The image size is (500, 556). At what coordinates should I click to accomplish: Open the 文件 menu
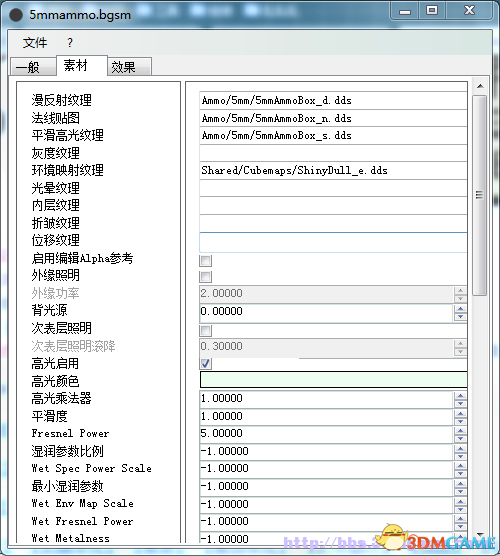[35, 43]
